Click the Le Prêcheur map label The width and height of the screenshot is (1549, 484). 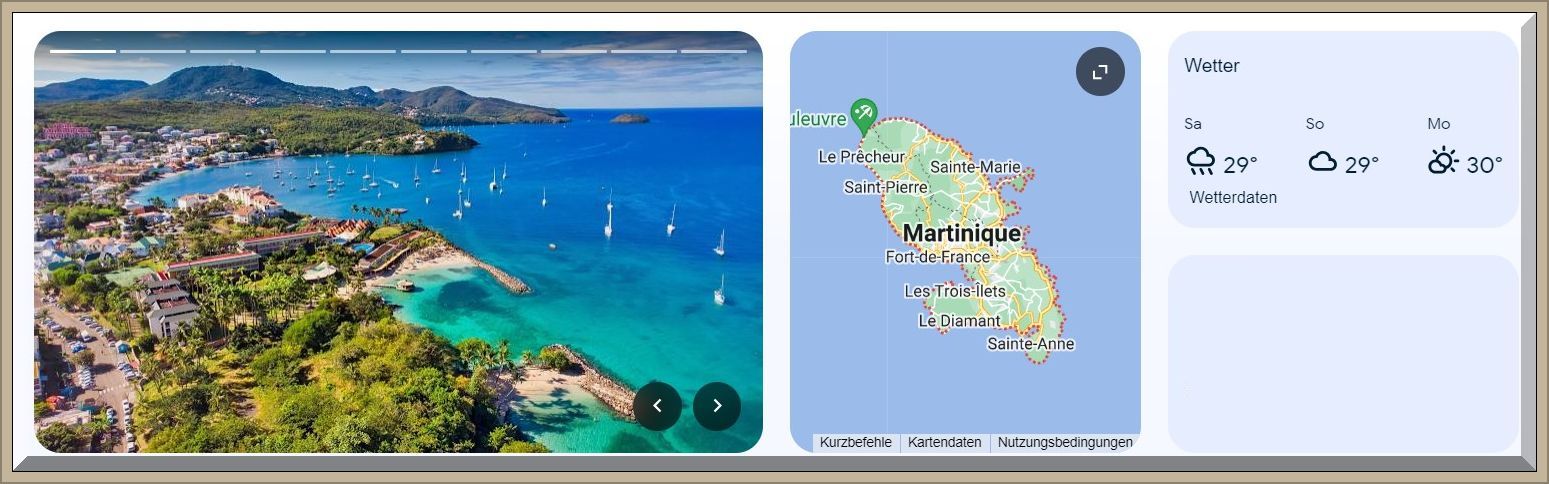coord(861,157)
